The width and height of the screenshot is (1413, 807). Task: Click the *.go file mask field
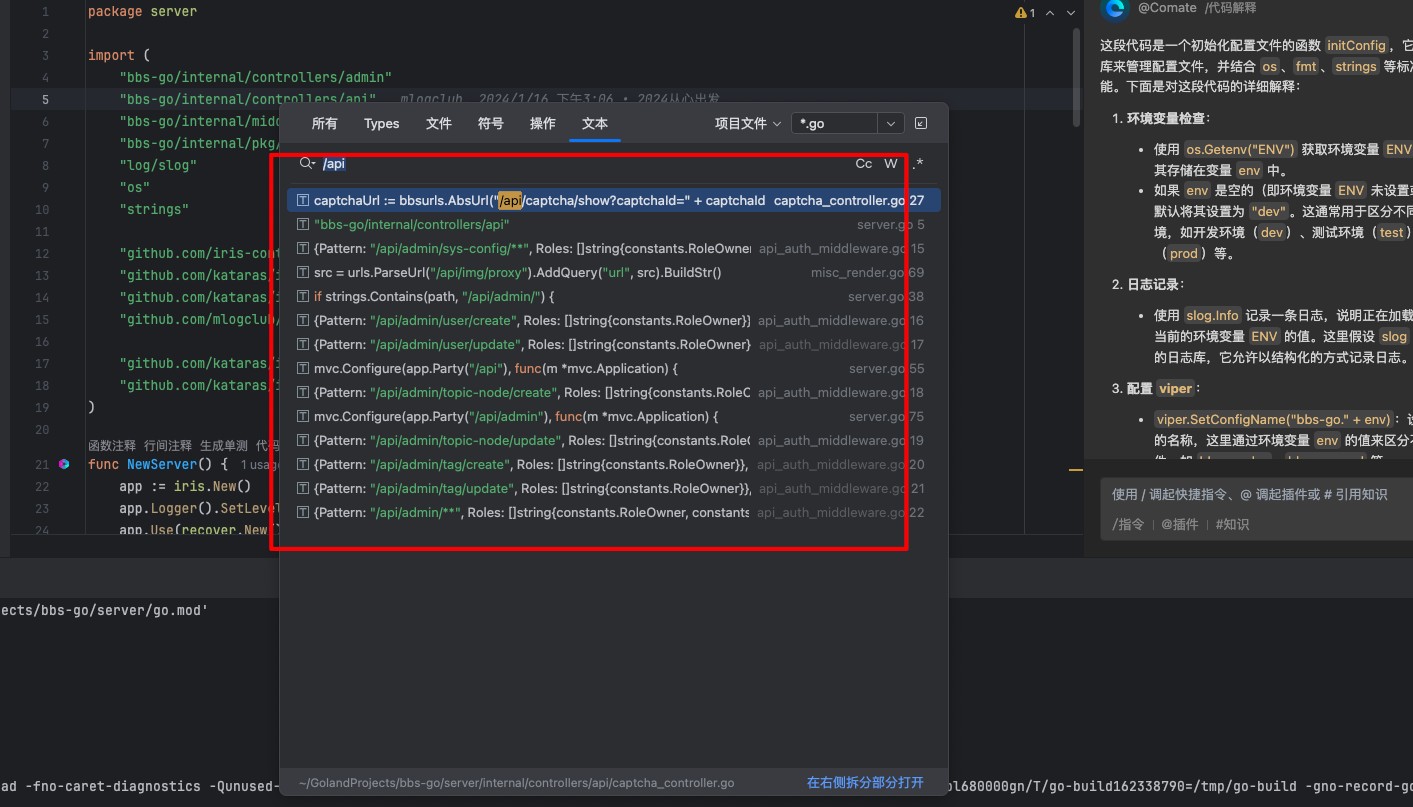point(835,123)
